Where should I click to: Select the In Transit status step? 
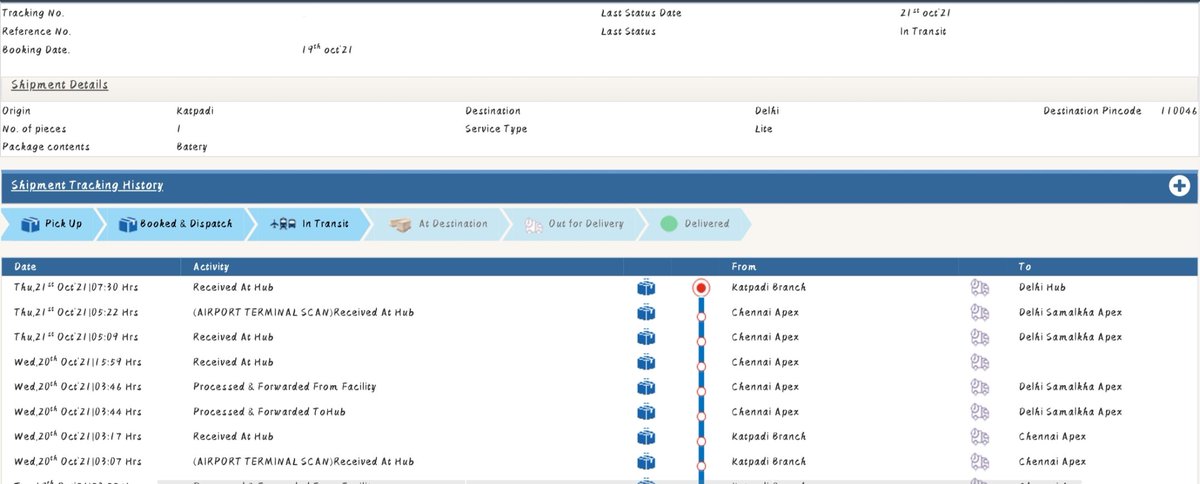[309, 224]
